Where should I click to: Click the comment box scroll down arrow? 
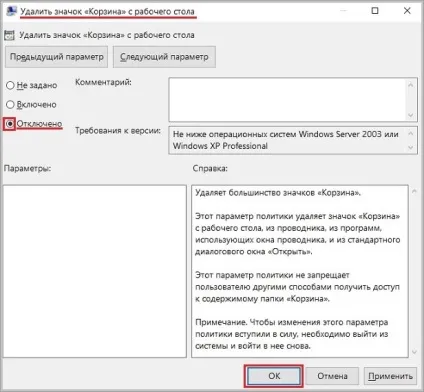pos(411,115)
